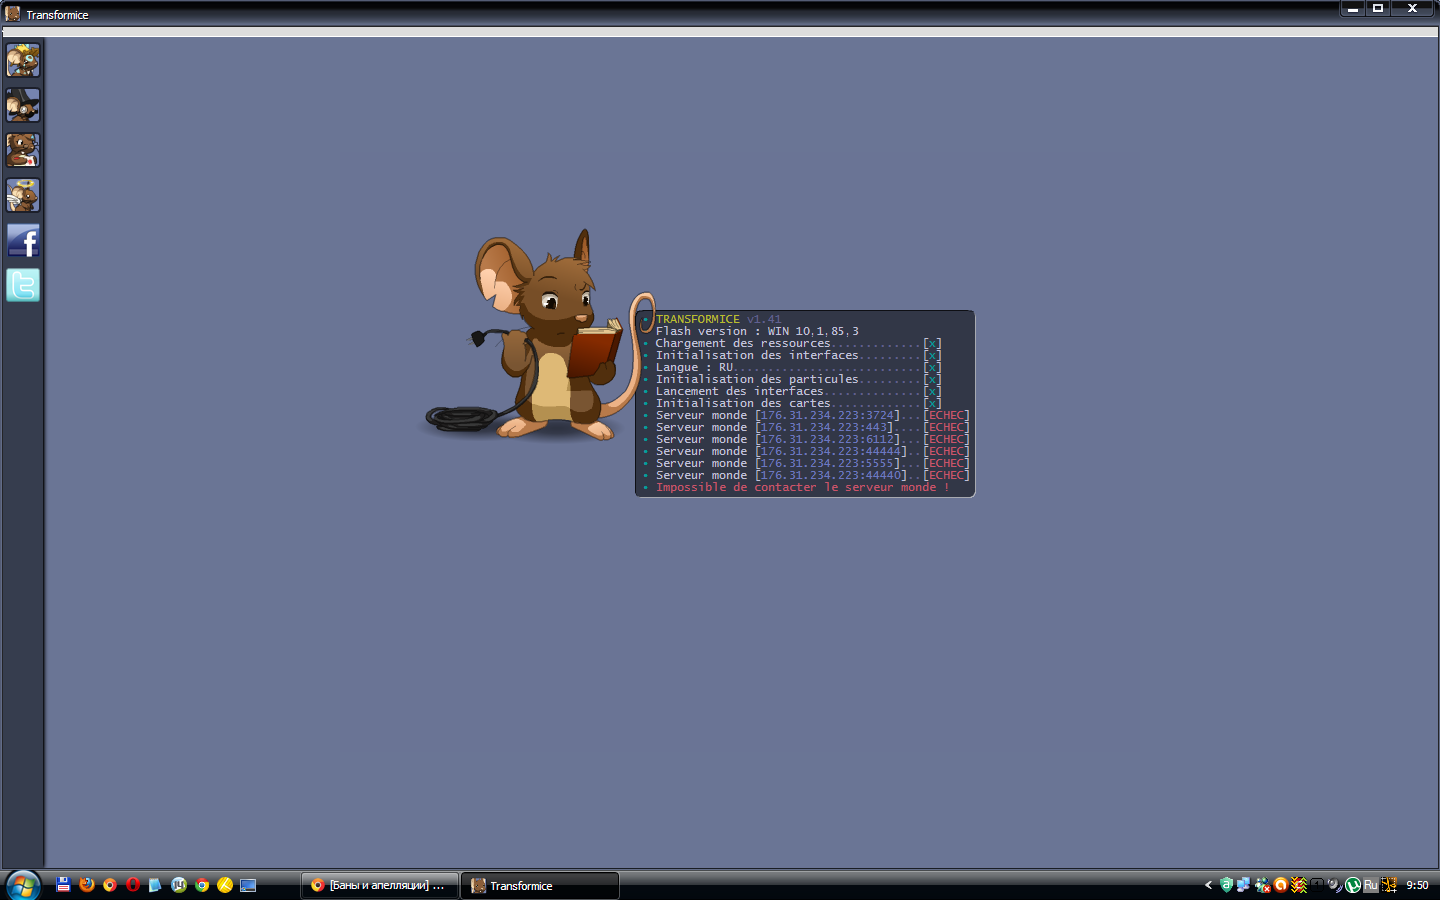
Task: Click server address 176.31.234.223:44444
Action: [831, 451]
